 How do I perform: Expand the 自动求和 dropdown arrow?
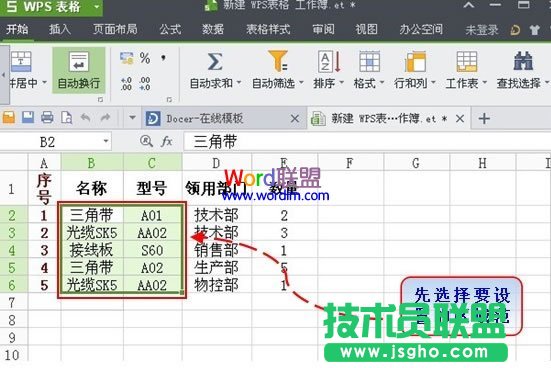point(239,83)
